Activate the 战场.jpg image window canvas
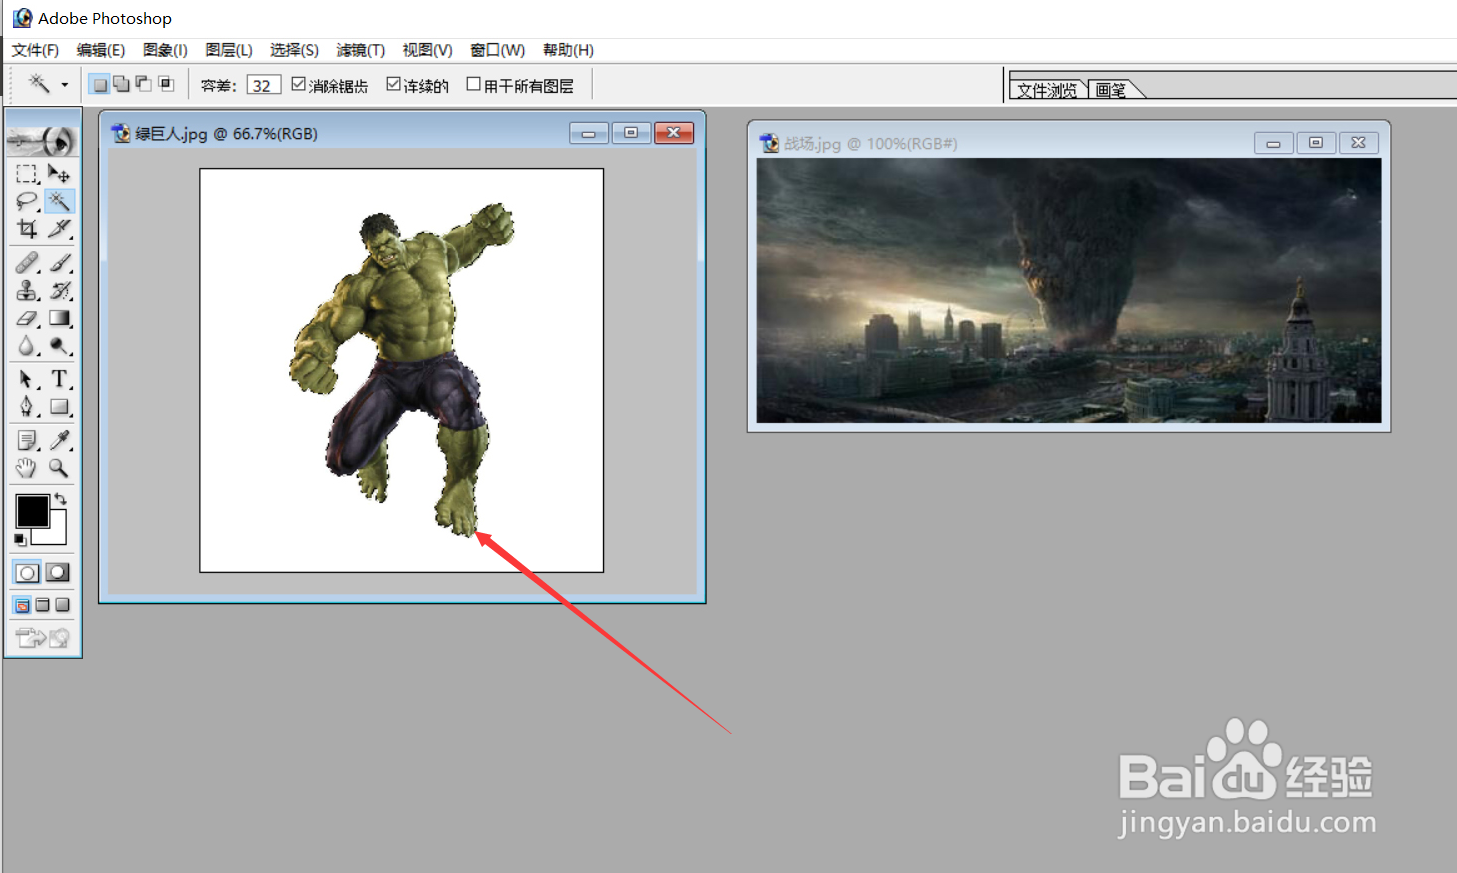 [x=1069, y=290]
